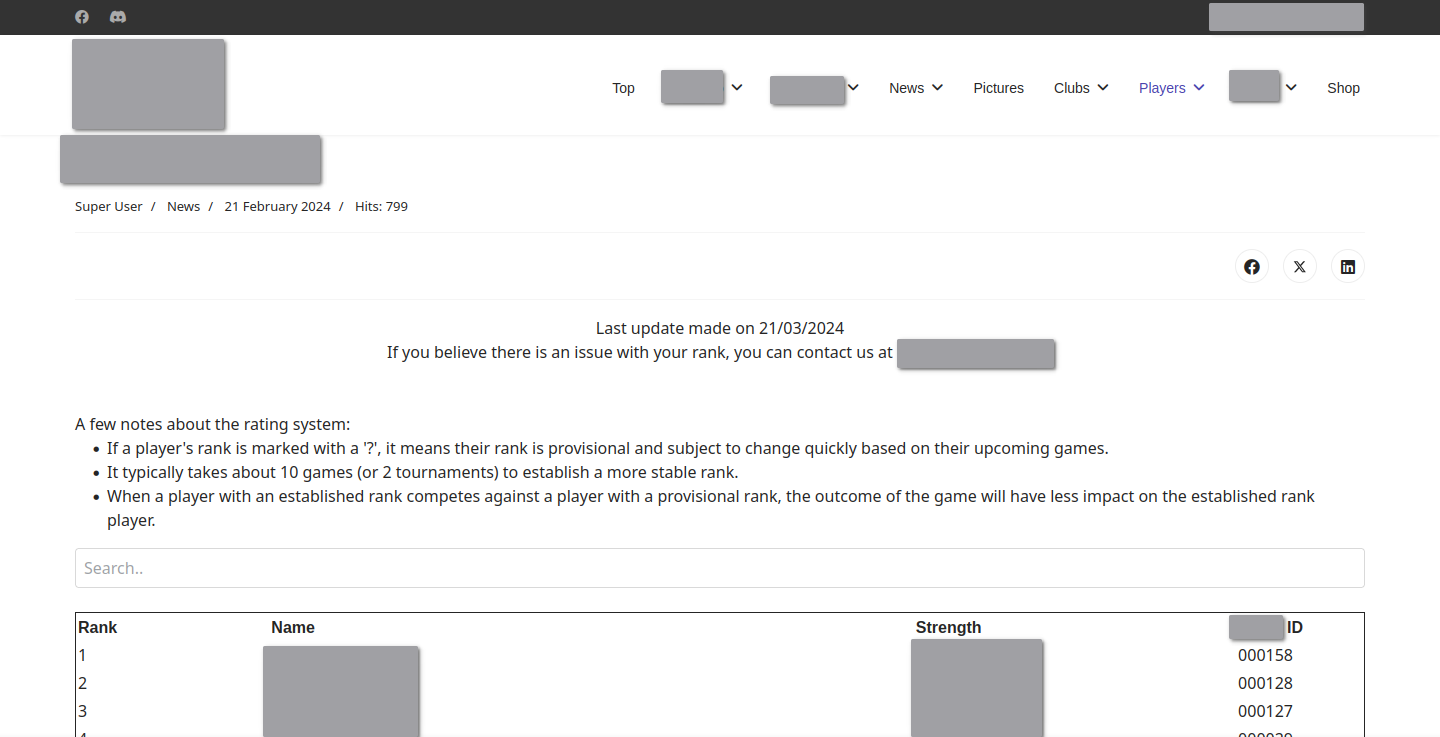Share this article on LinkedIn
This screenshot has height=737, width=1440.
point(1347,267)
